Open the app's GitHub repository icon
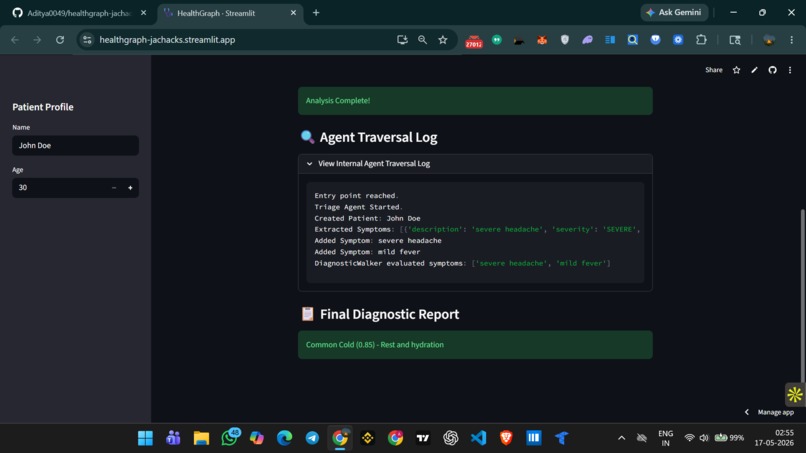This screenshot has height=453, width=806. [772, 70]
